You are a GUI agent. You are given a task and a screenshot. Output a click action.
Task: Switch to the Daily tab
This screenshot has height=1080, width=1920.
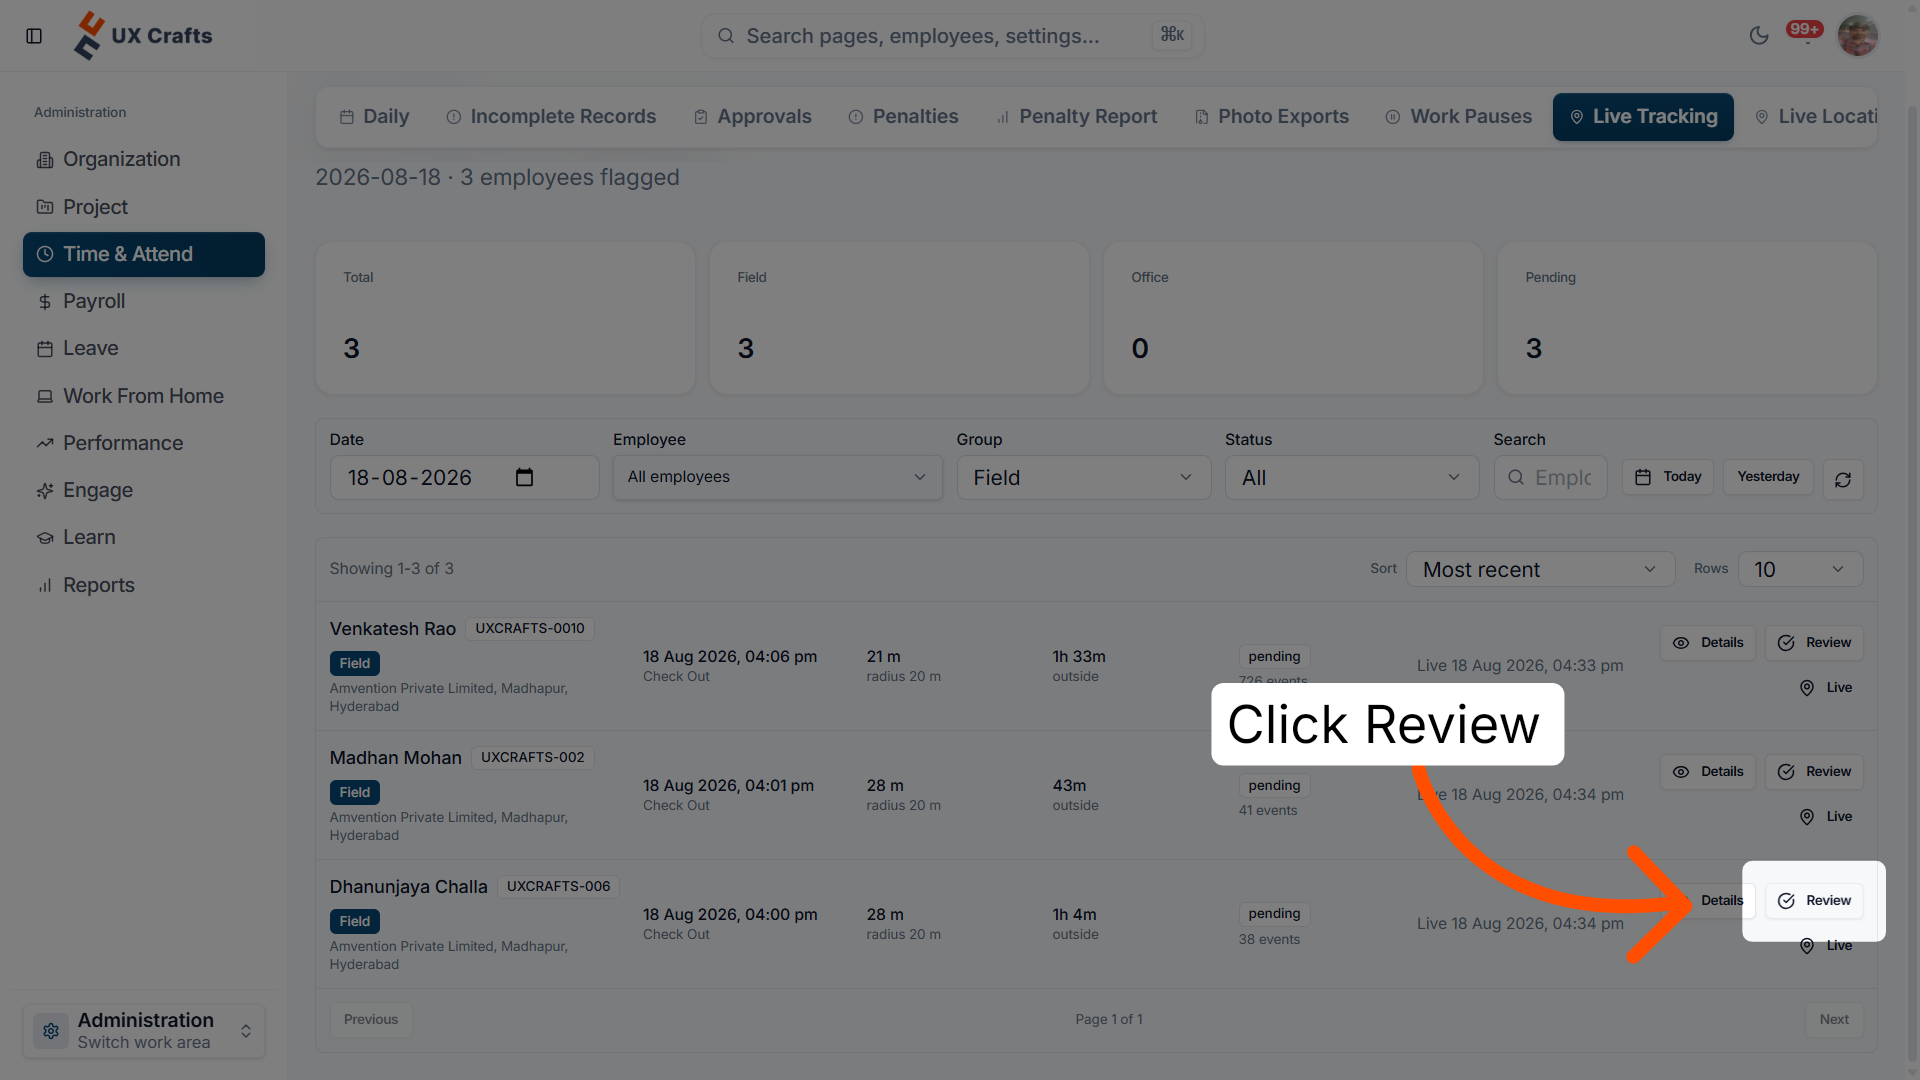375,117
